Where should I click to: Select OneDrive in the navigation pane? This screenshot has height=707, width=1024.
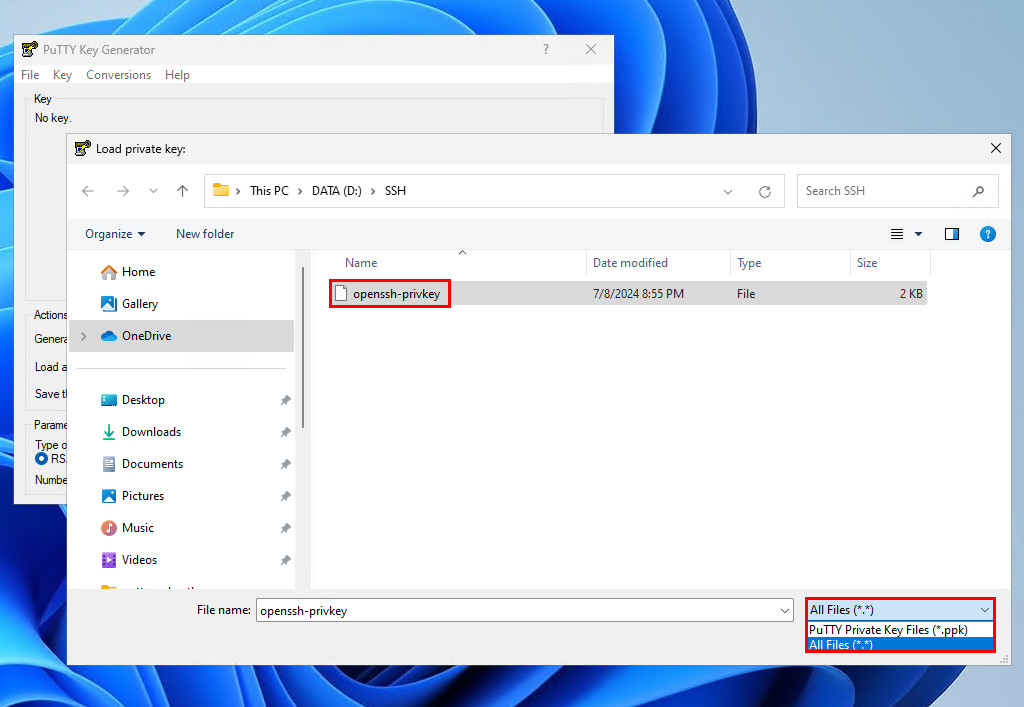[x=182, y=336]
